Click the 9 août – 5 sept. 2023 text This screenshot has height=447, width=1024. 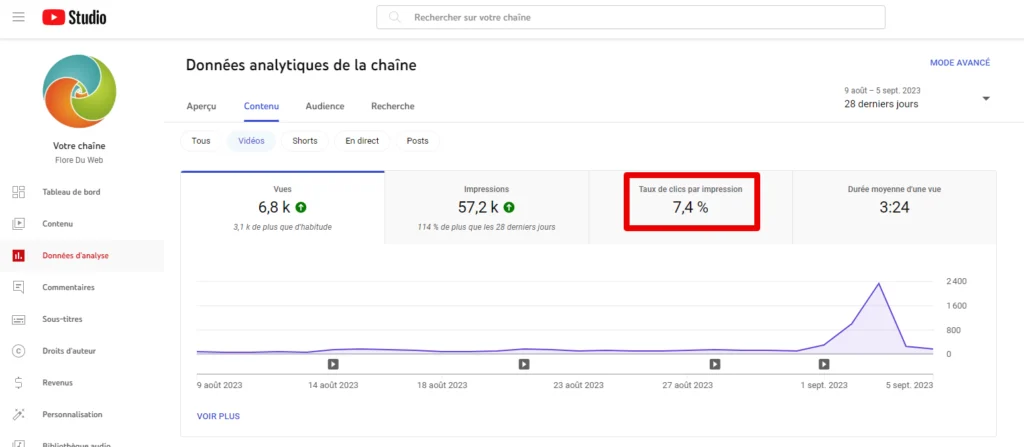(882, 91)
